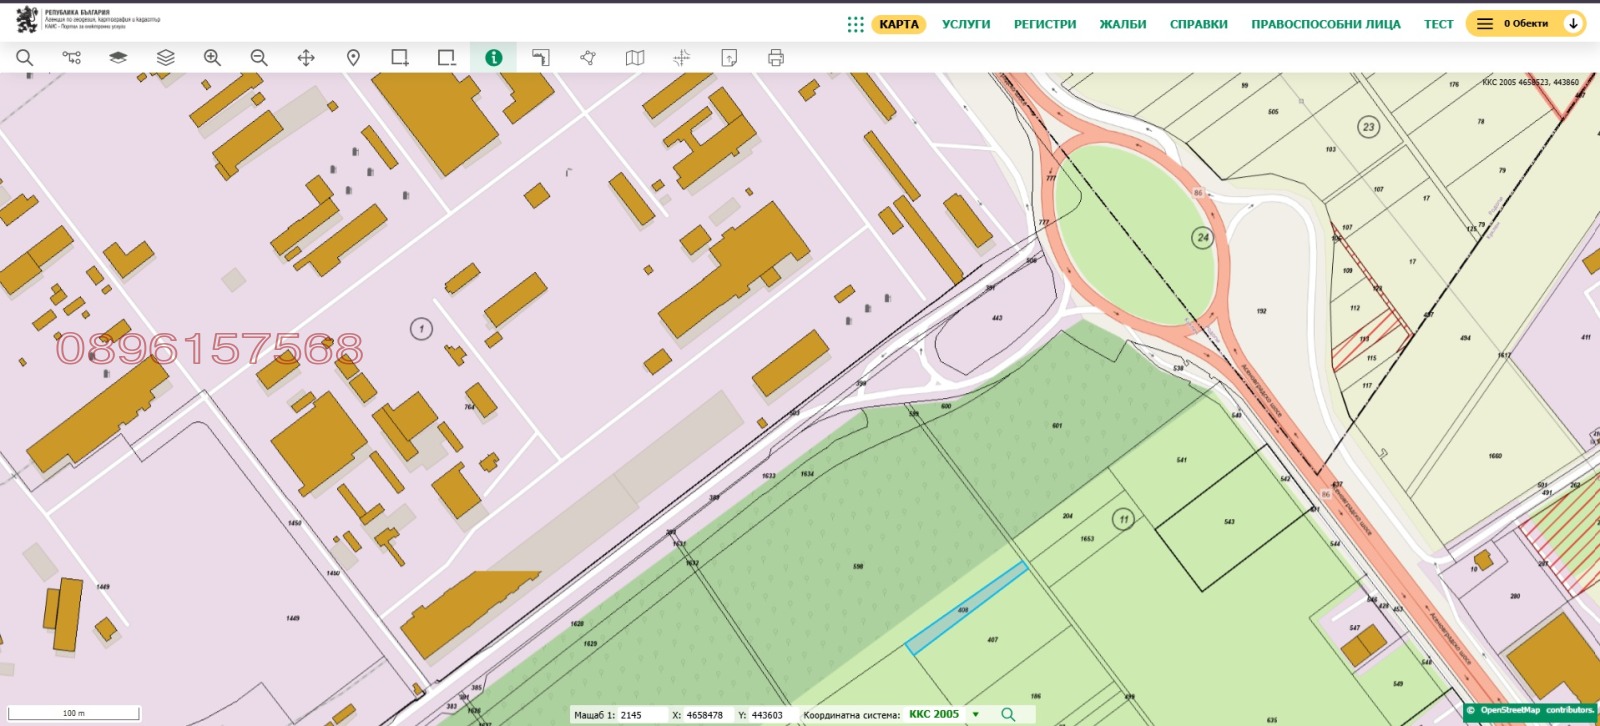Select the zoom out tool

259,58
